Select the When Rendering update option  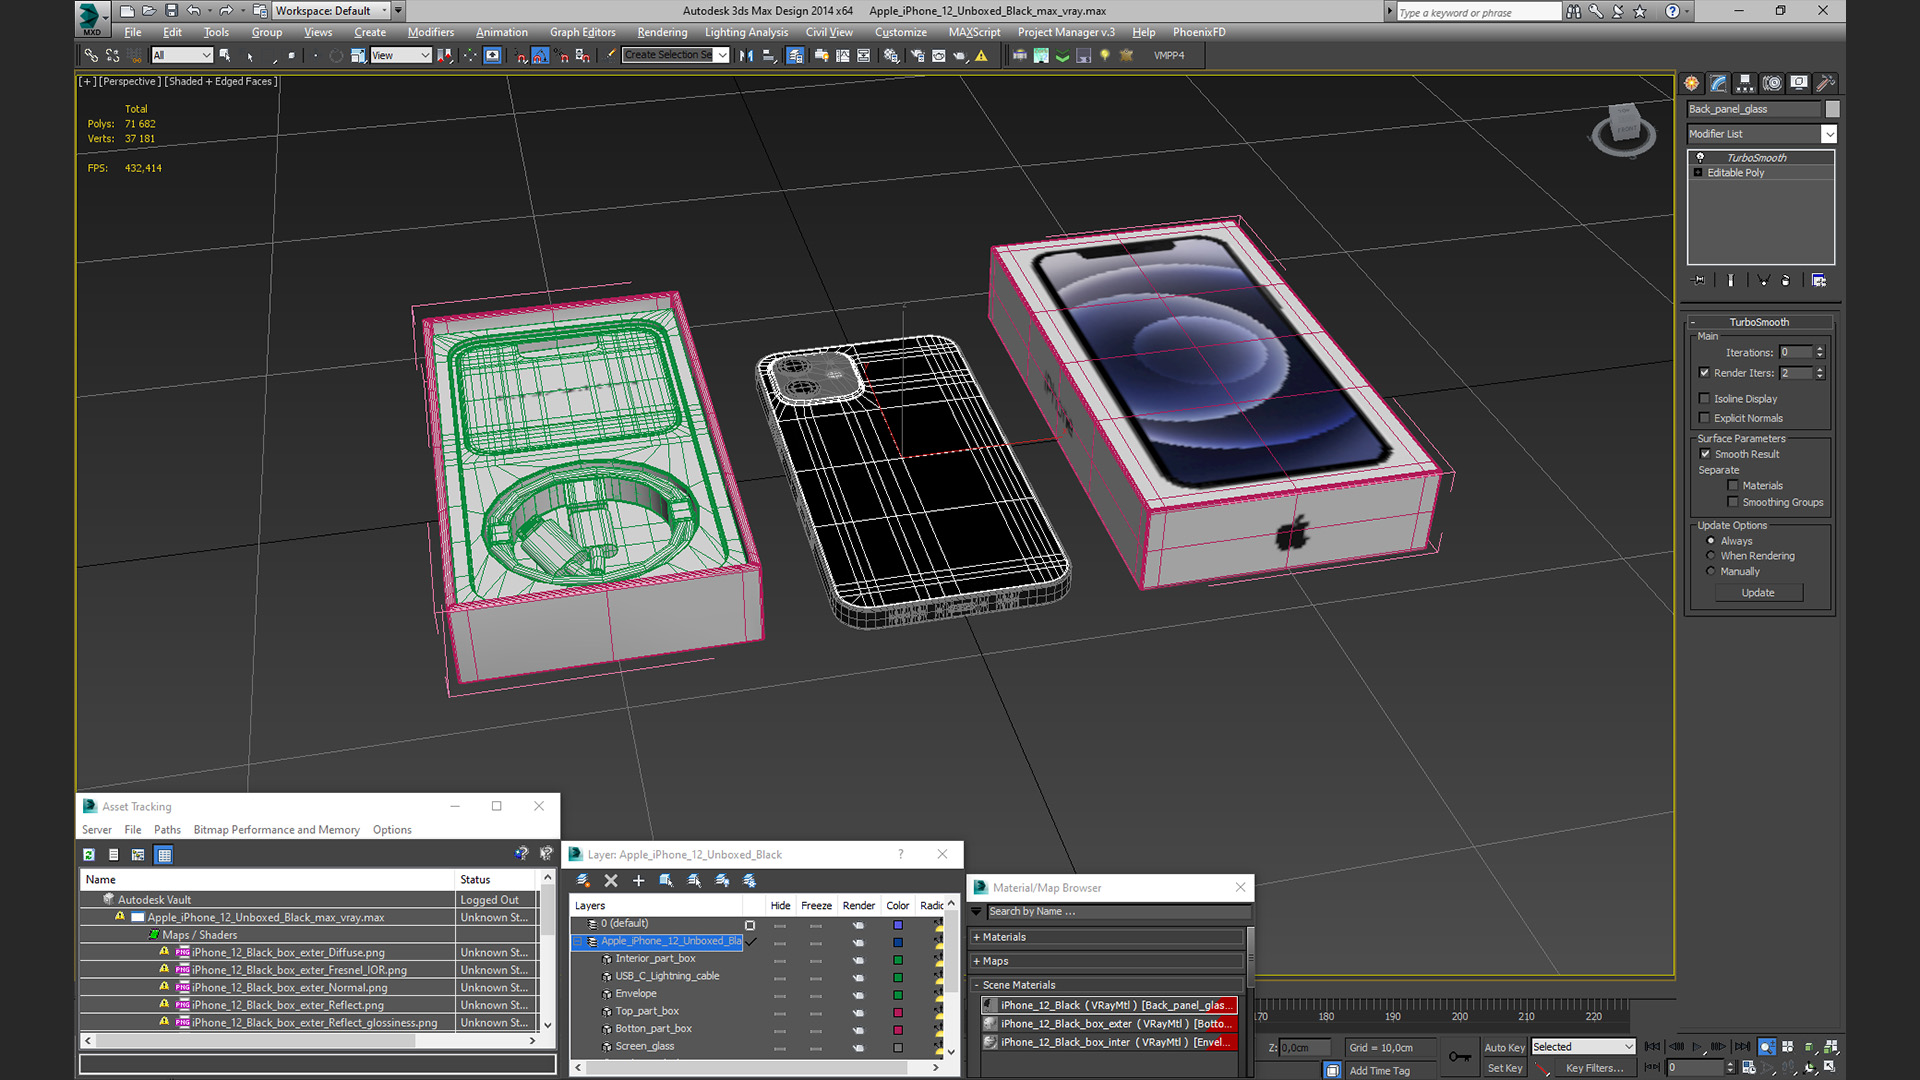pyautogui.click(x=1711, y=556)
